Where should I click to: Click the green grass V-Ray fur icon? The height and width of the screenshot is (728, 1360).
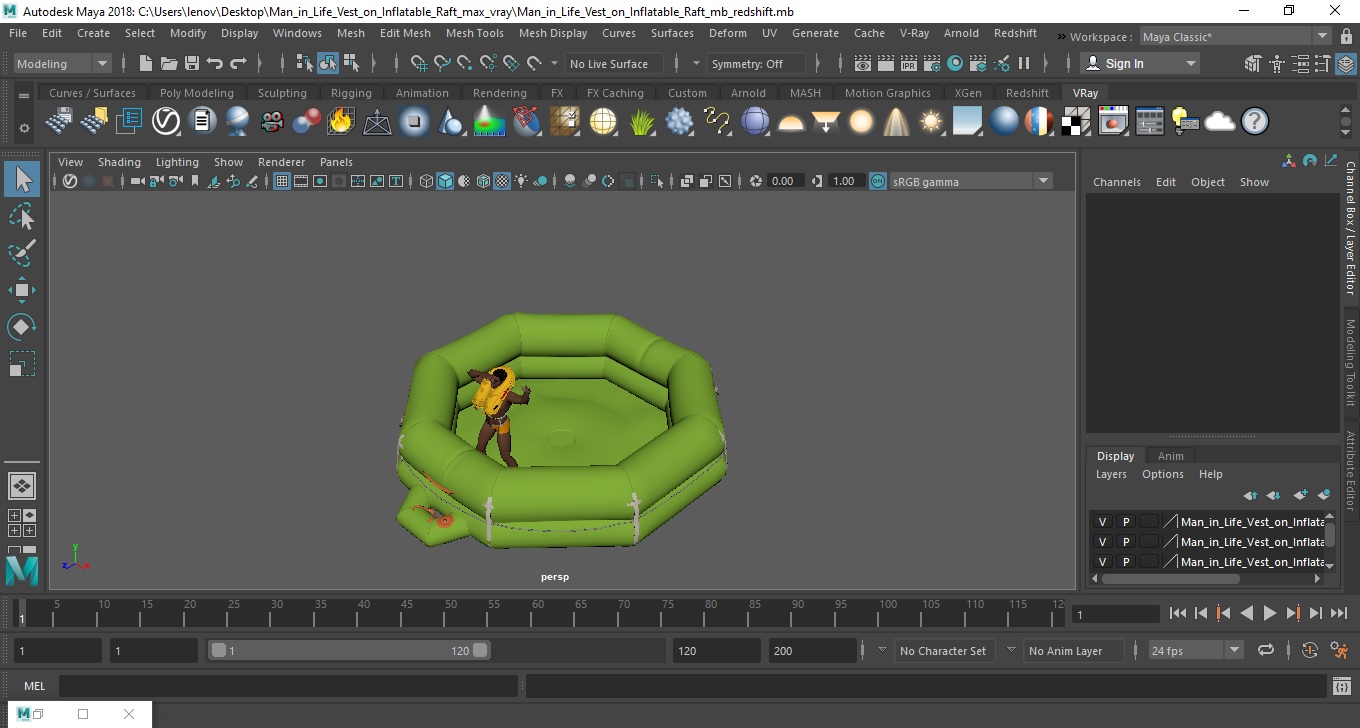(641, 122)
